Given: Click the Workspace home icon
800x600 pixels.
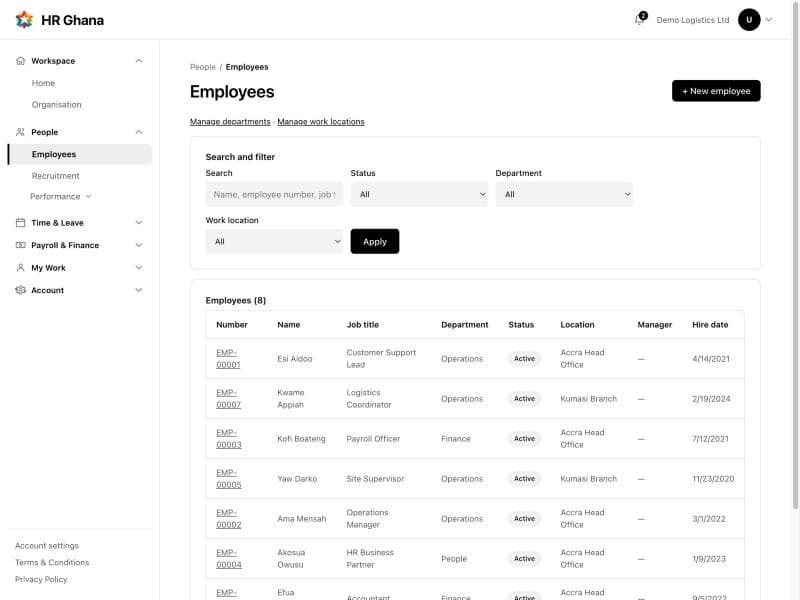Looking at the screenshot, I should (x=20, y=61).
